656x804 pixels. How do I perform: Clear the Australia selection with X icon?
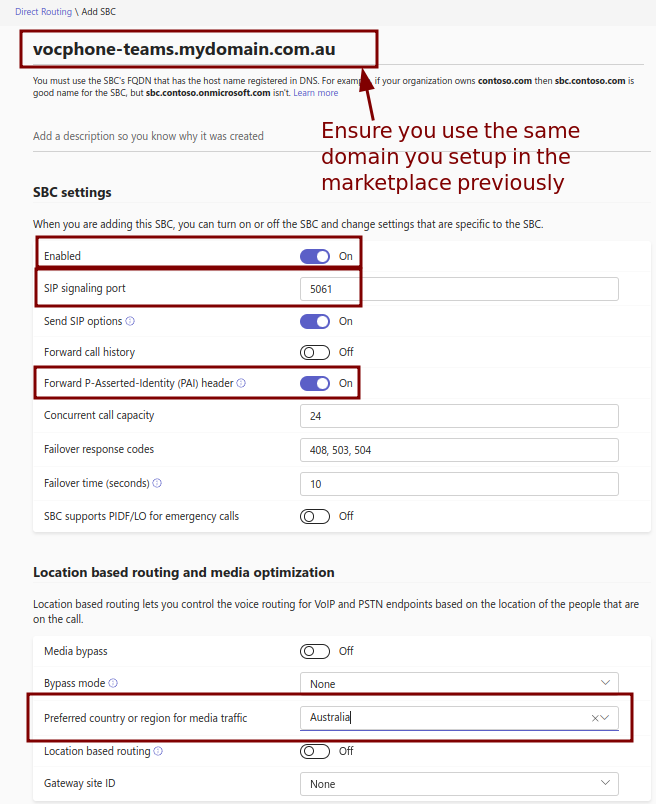(x=595, y=718)
